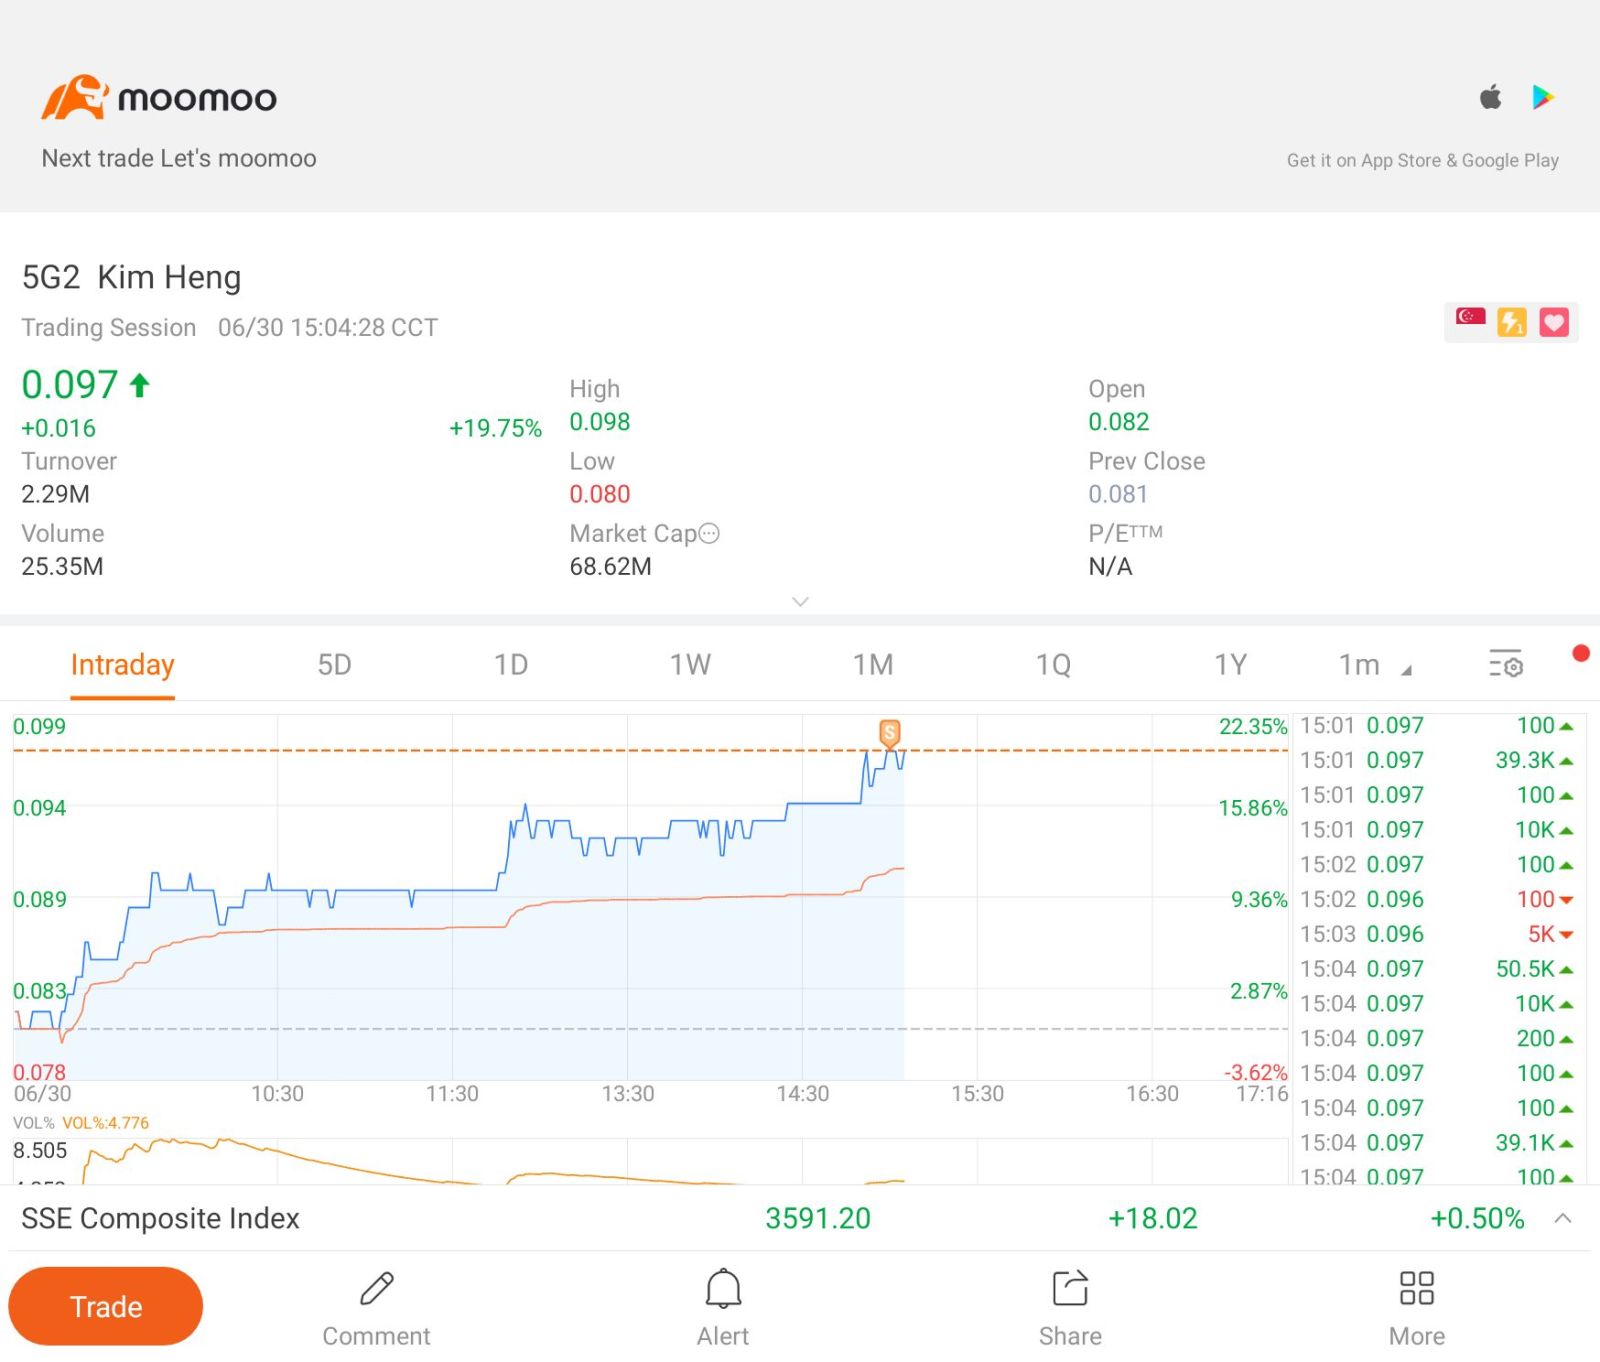The image size is (1600, 1362).
Task: Switch to the 5D chart tab
Action: (334, 665)
